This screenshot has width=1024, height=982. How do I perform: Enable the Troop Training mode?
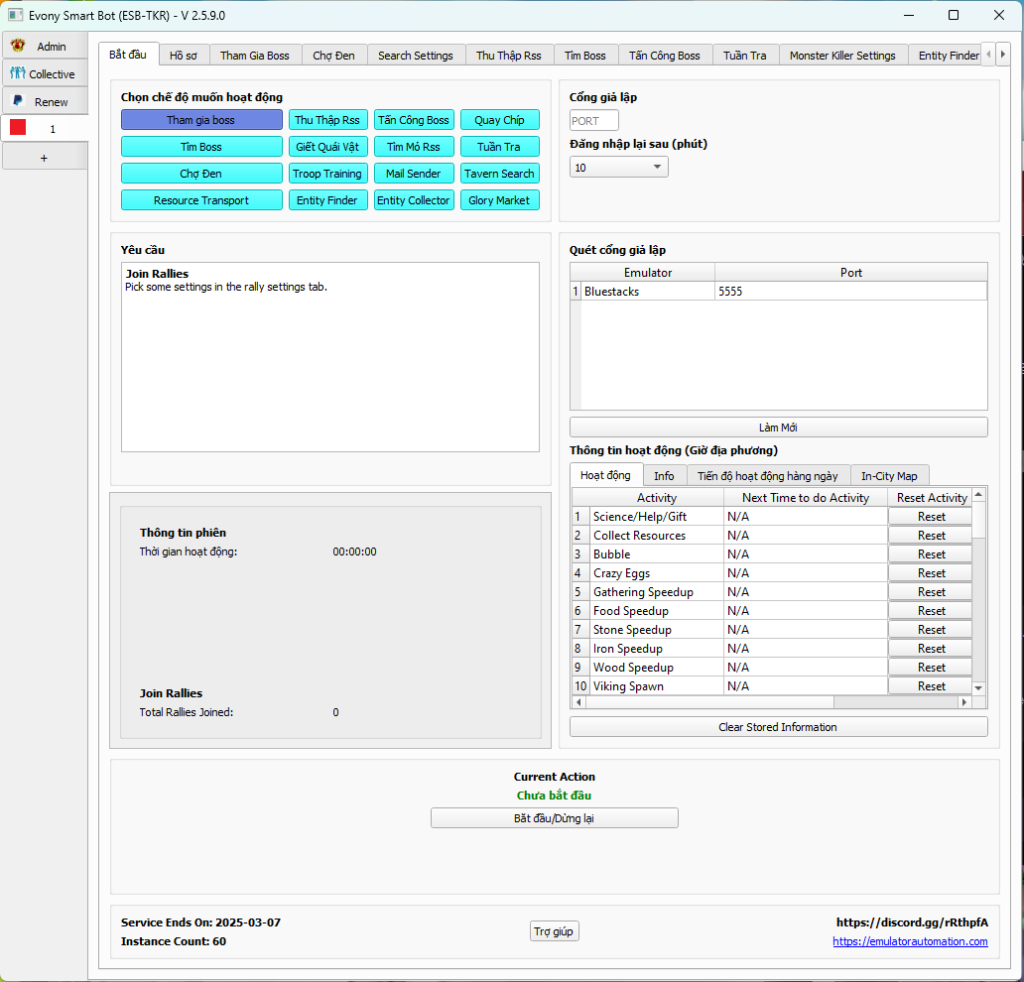click(327, 174)
